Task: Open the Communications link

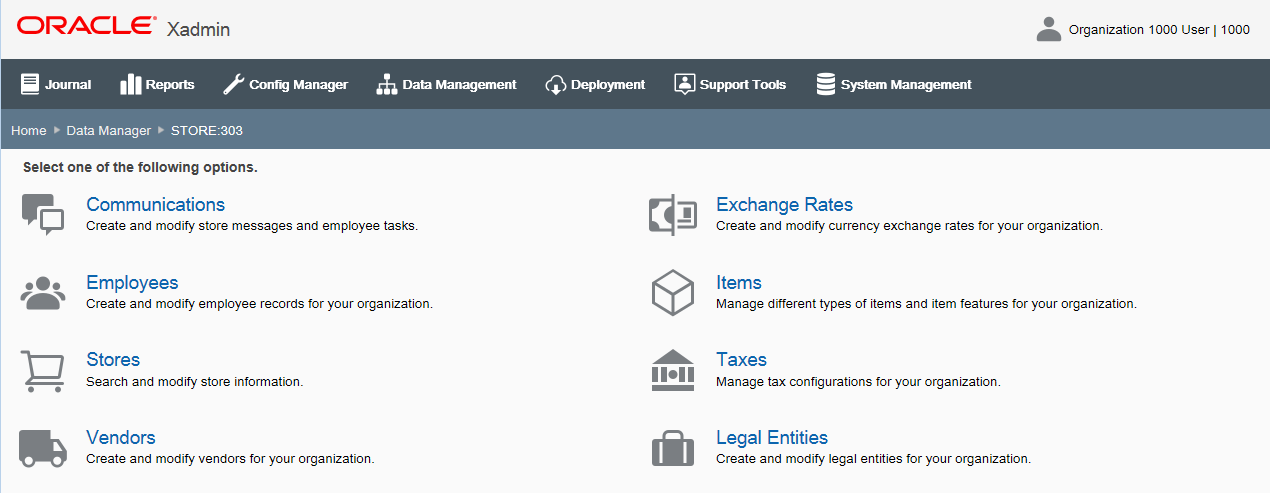Action: coord(155,204)
